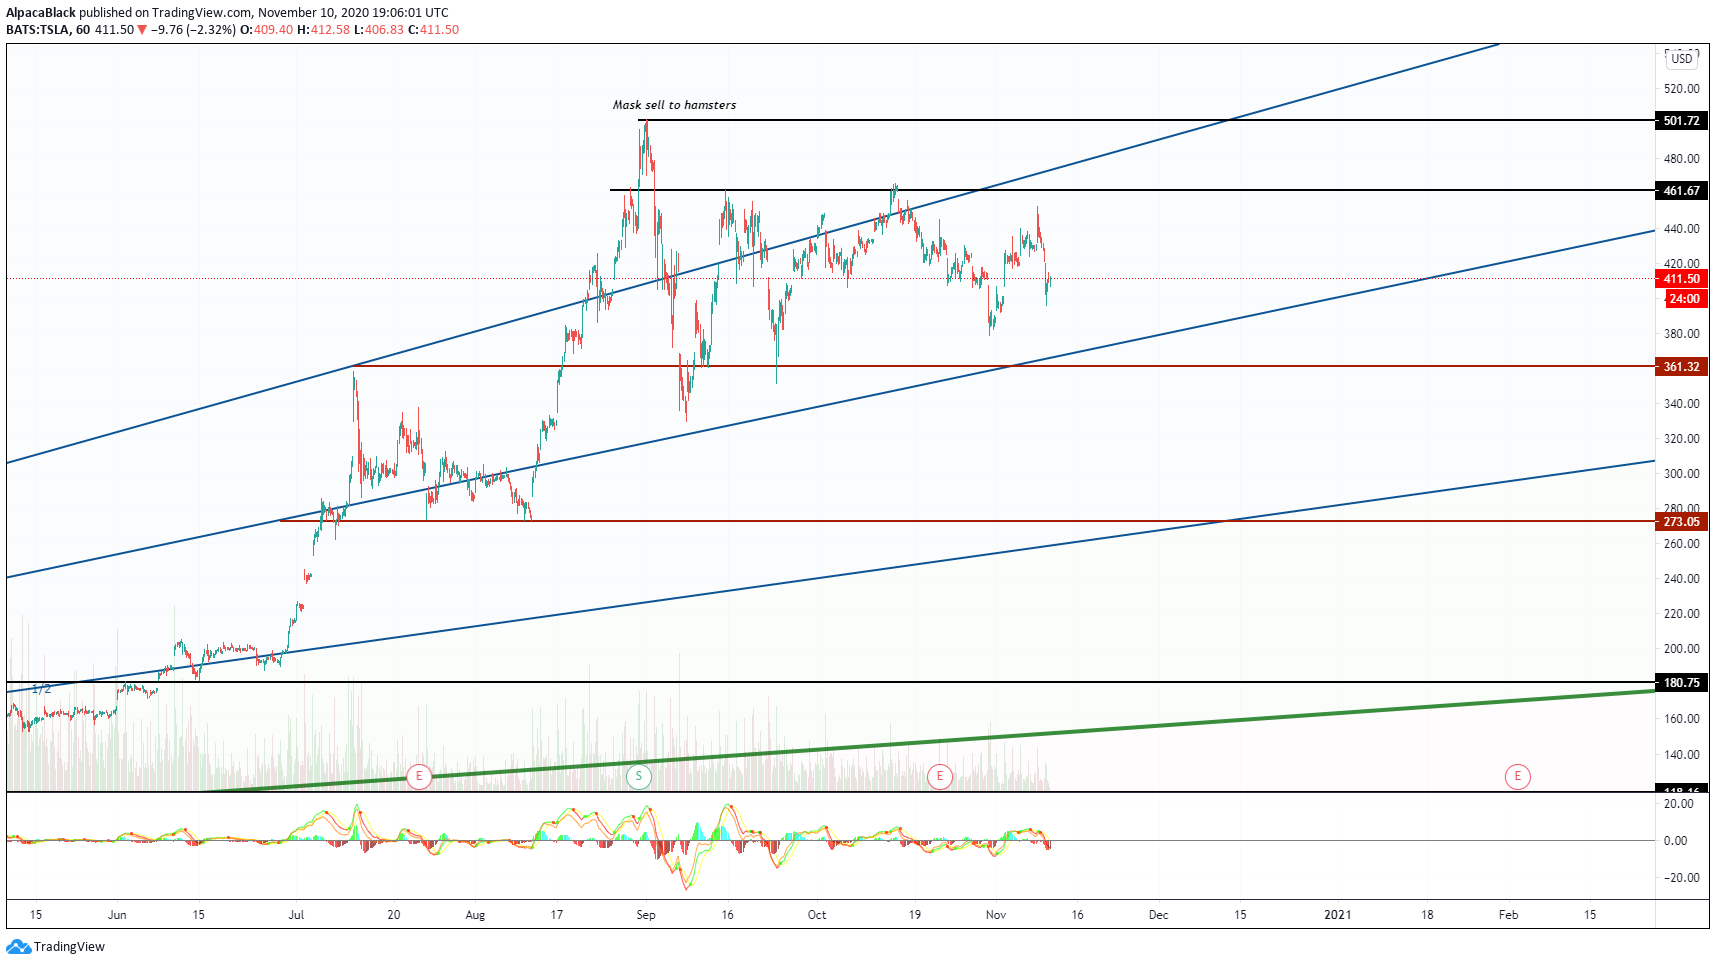Screen dimensions: 1716x965
Task: Click the 24:00 countdown label
Action: coord(1684,299)
